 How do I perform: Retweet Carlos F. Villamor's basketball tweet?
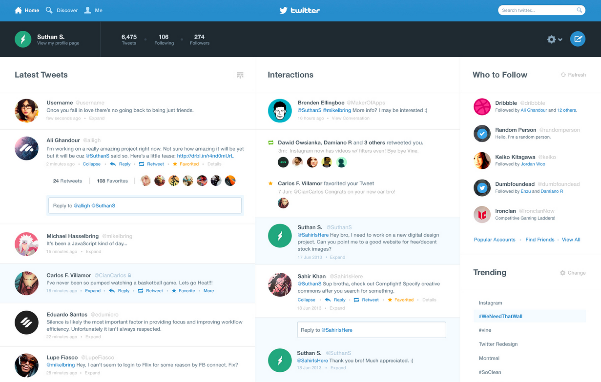click(150, 291)
